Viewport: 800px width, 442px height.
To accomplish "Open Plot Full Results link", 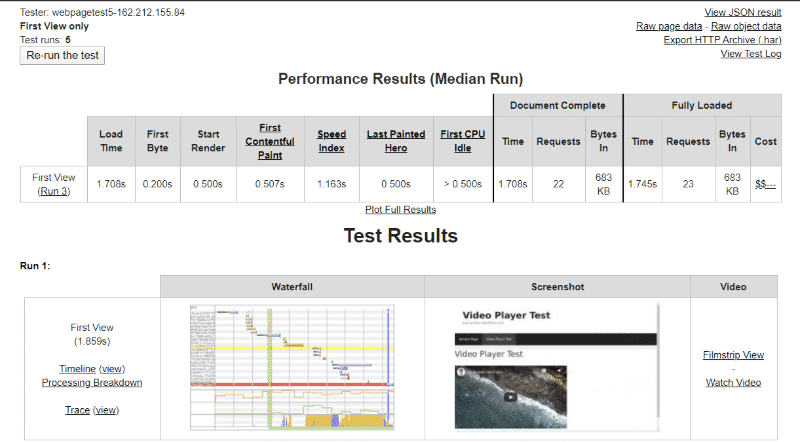I will coord(400,209).
